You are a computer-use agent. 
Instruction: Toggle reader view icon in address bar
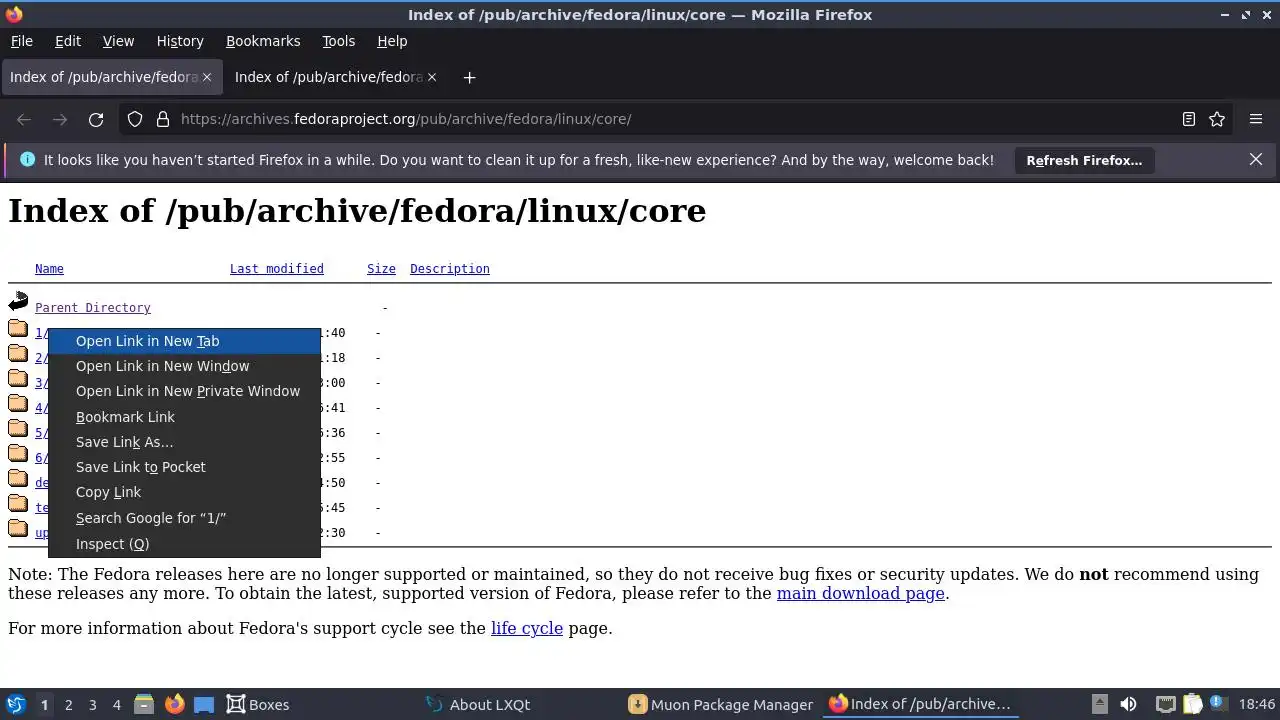(1189, 119)
